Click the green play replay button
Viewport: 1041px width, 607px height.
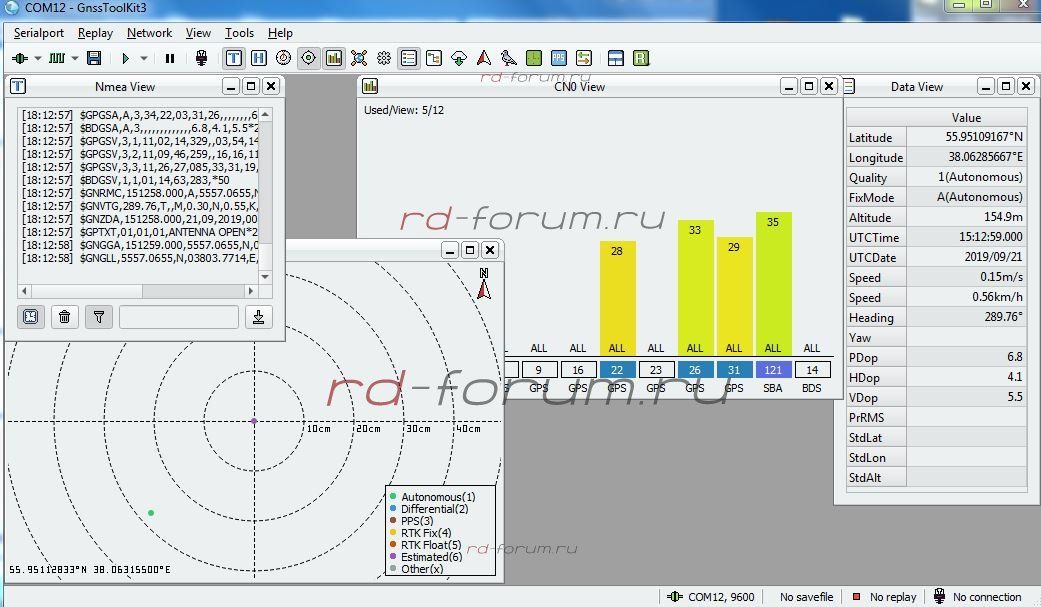[125, 58]
